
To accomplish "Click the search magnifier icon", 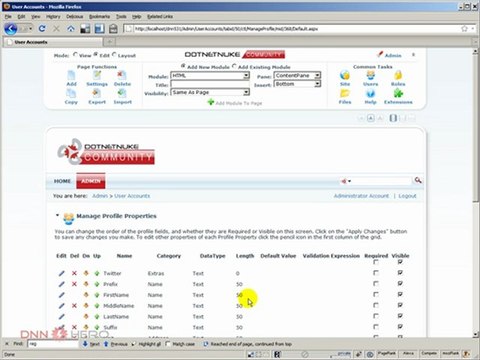I will tap(418, 180).
